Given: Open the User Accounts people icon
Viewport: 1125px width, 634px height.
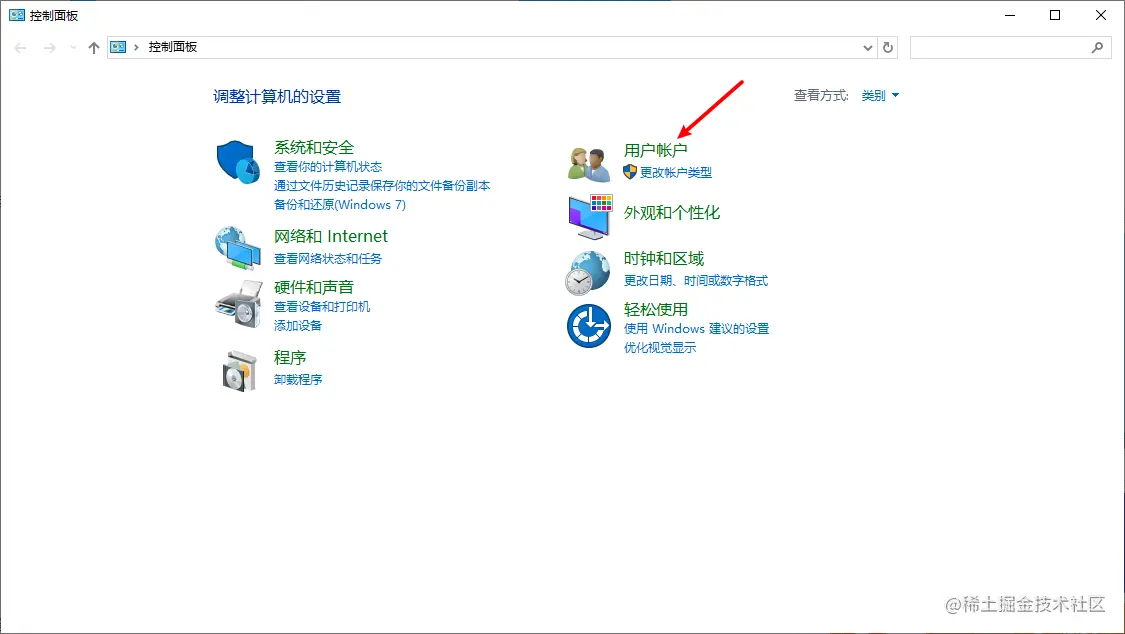Looking at the screenshot, I should [x=589, y=164].
